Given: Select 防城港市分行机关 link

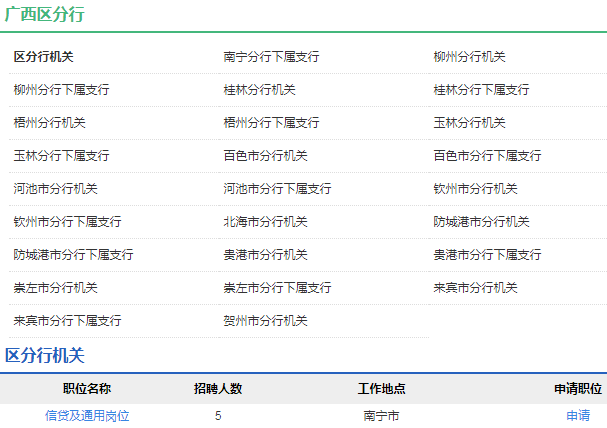Looking at the screenshot, I should pyautogui.click(x=481, y=222).
